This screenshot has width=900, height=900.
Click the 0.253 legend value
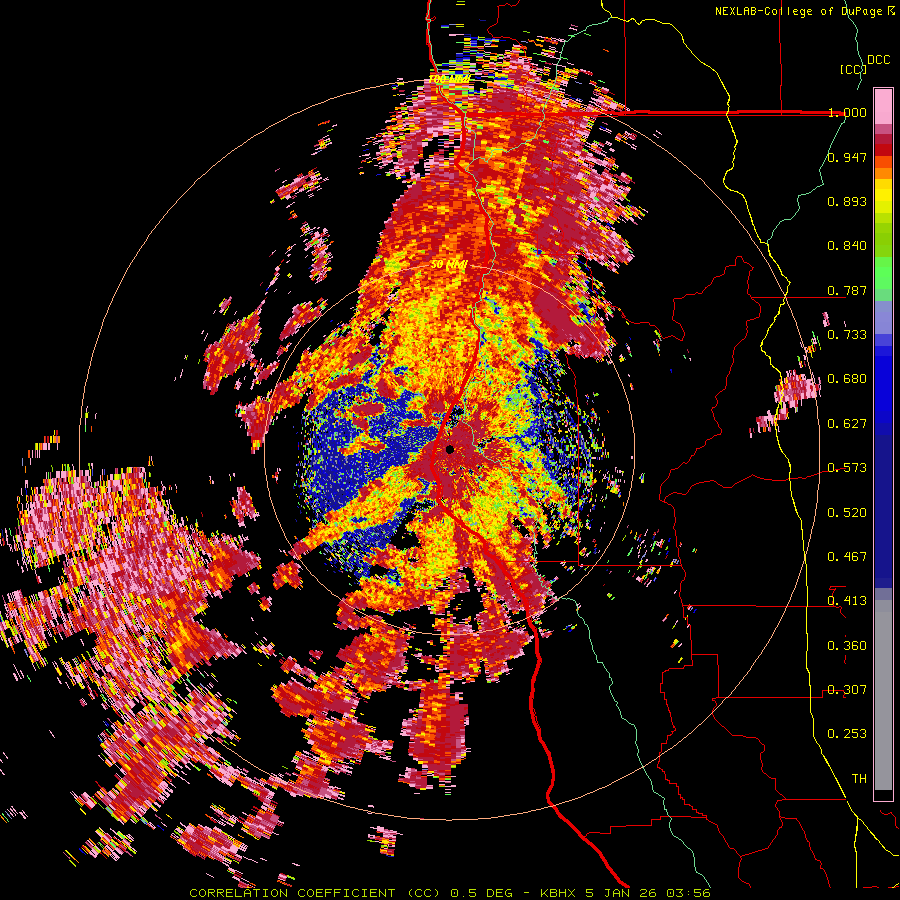[x=847, y=734]
